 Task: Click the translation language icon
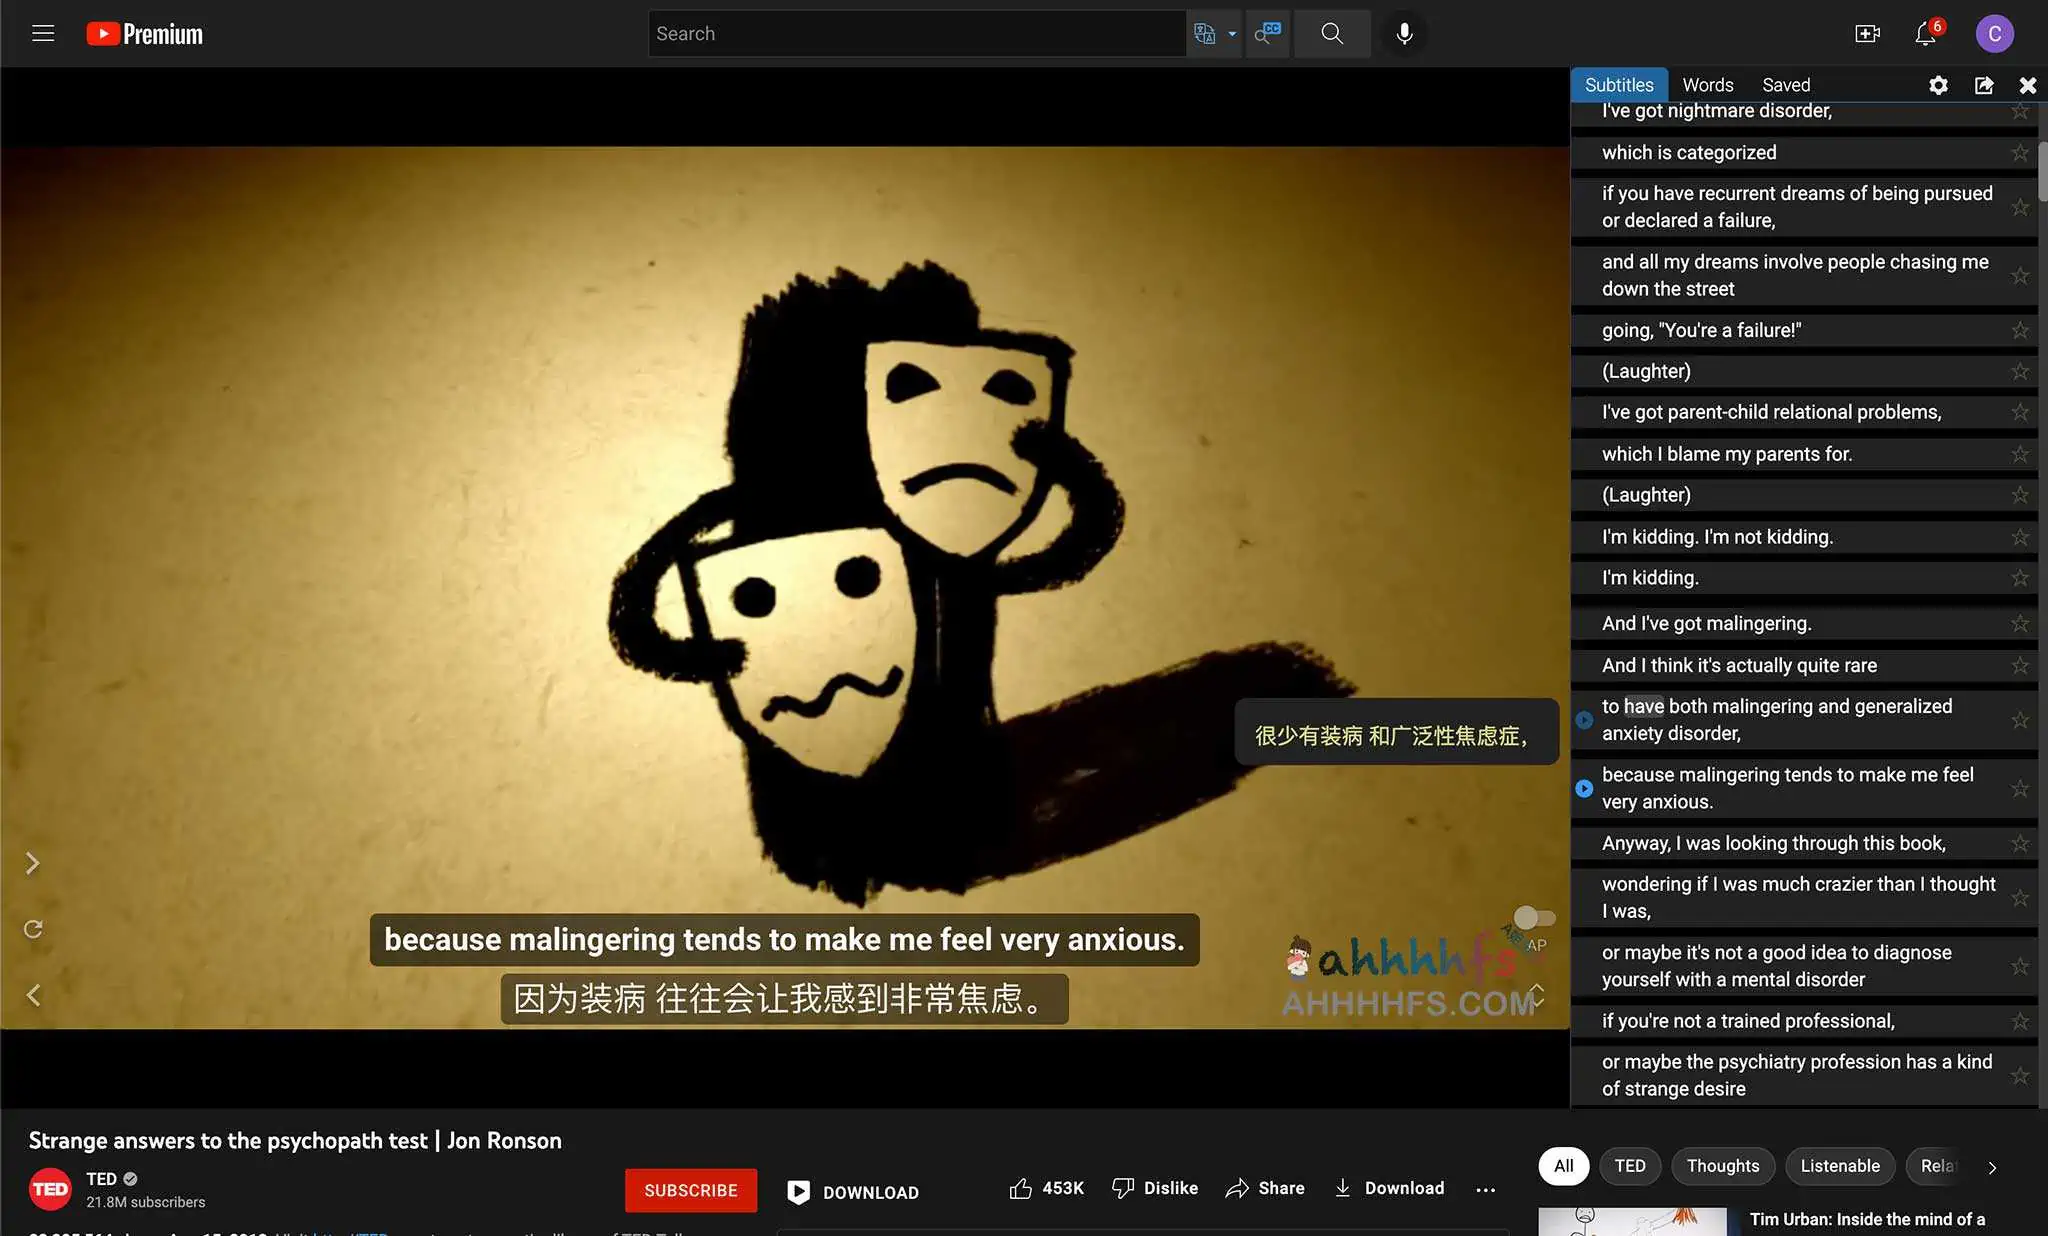point(1205,33)
